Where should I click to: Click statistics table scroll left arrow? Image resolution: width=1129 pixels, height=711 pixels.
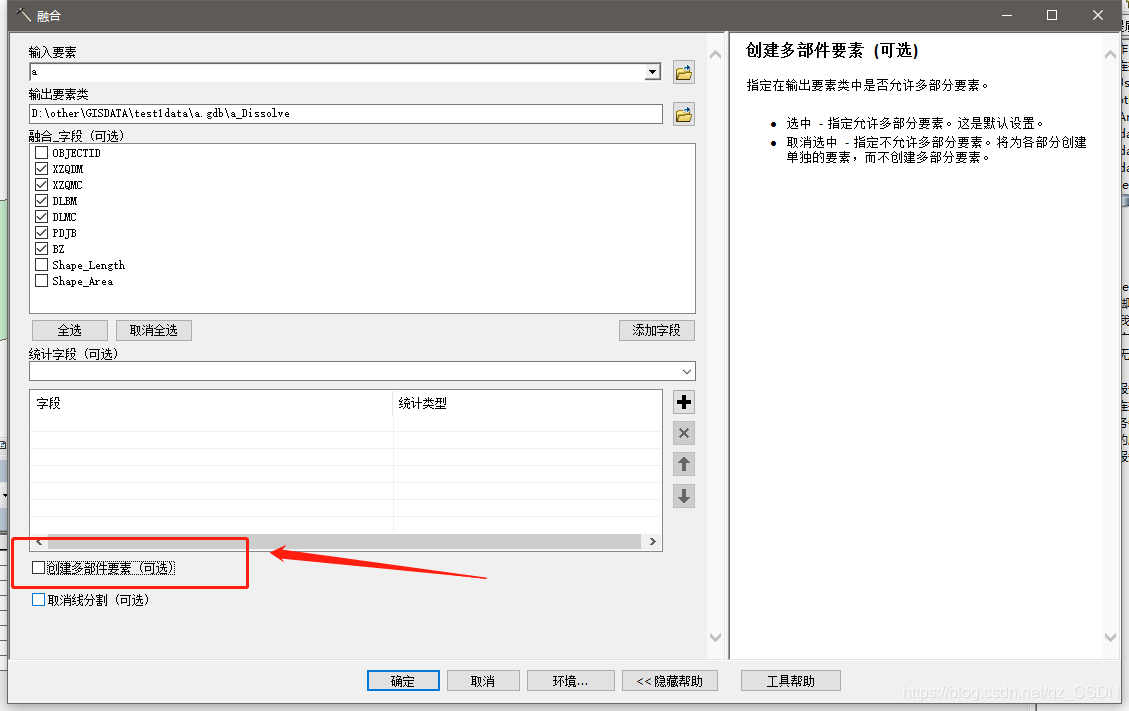click(x=39, y=541)
